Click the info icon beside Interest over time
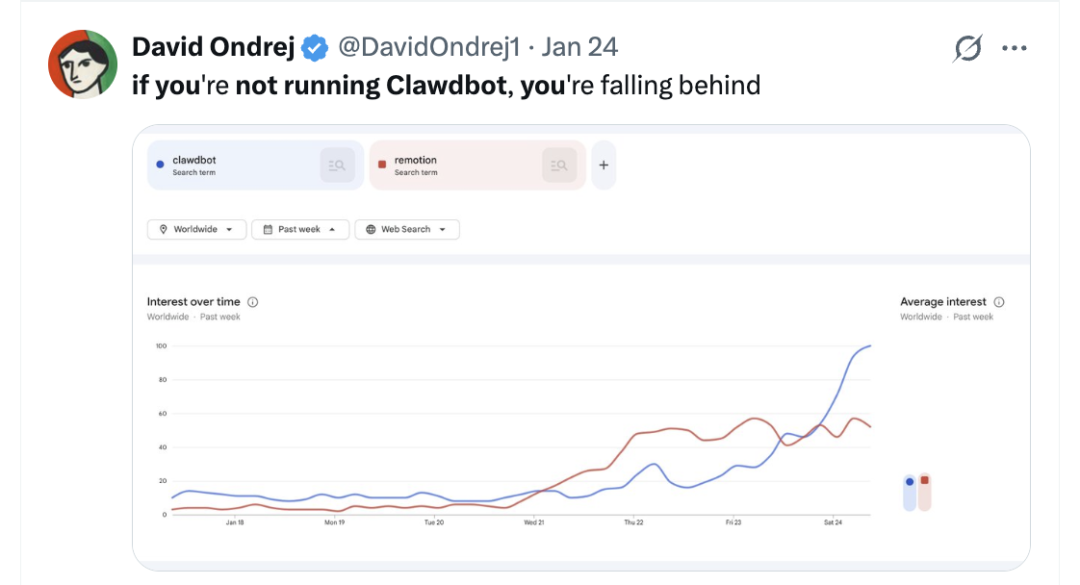The image size is (1080, 585). click(253, 302)
